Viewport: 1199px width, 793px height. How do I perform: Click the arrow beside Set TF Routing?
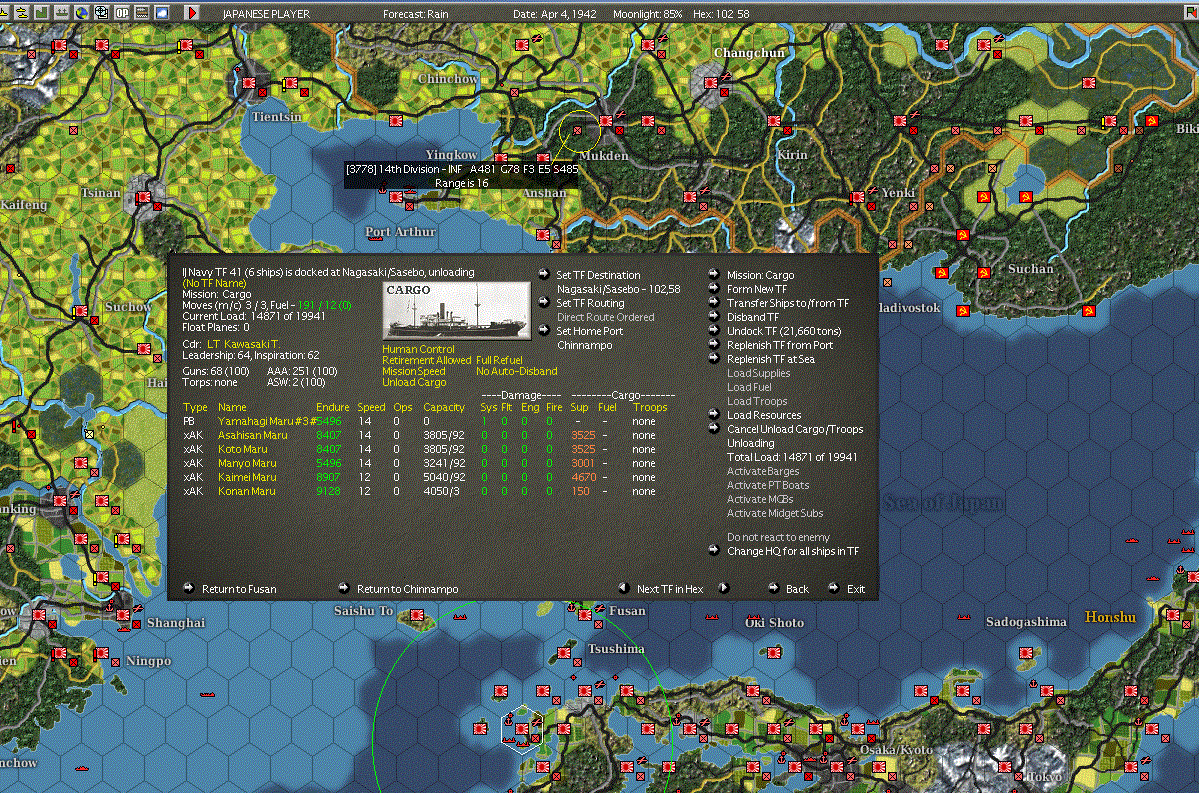click(544, 302)
